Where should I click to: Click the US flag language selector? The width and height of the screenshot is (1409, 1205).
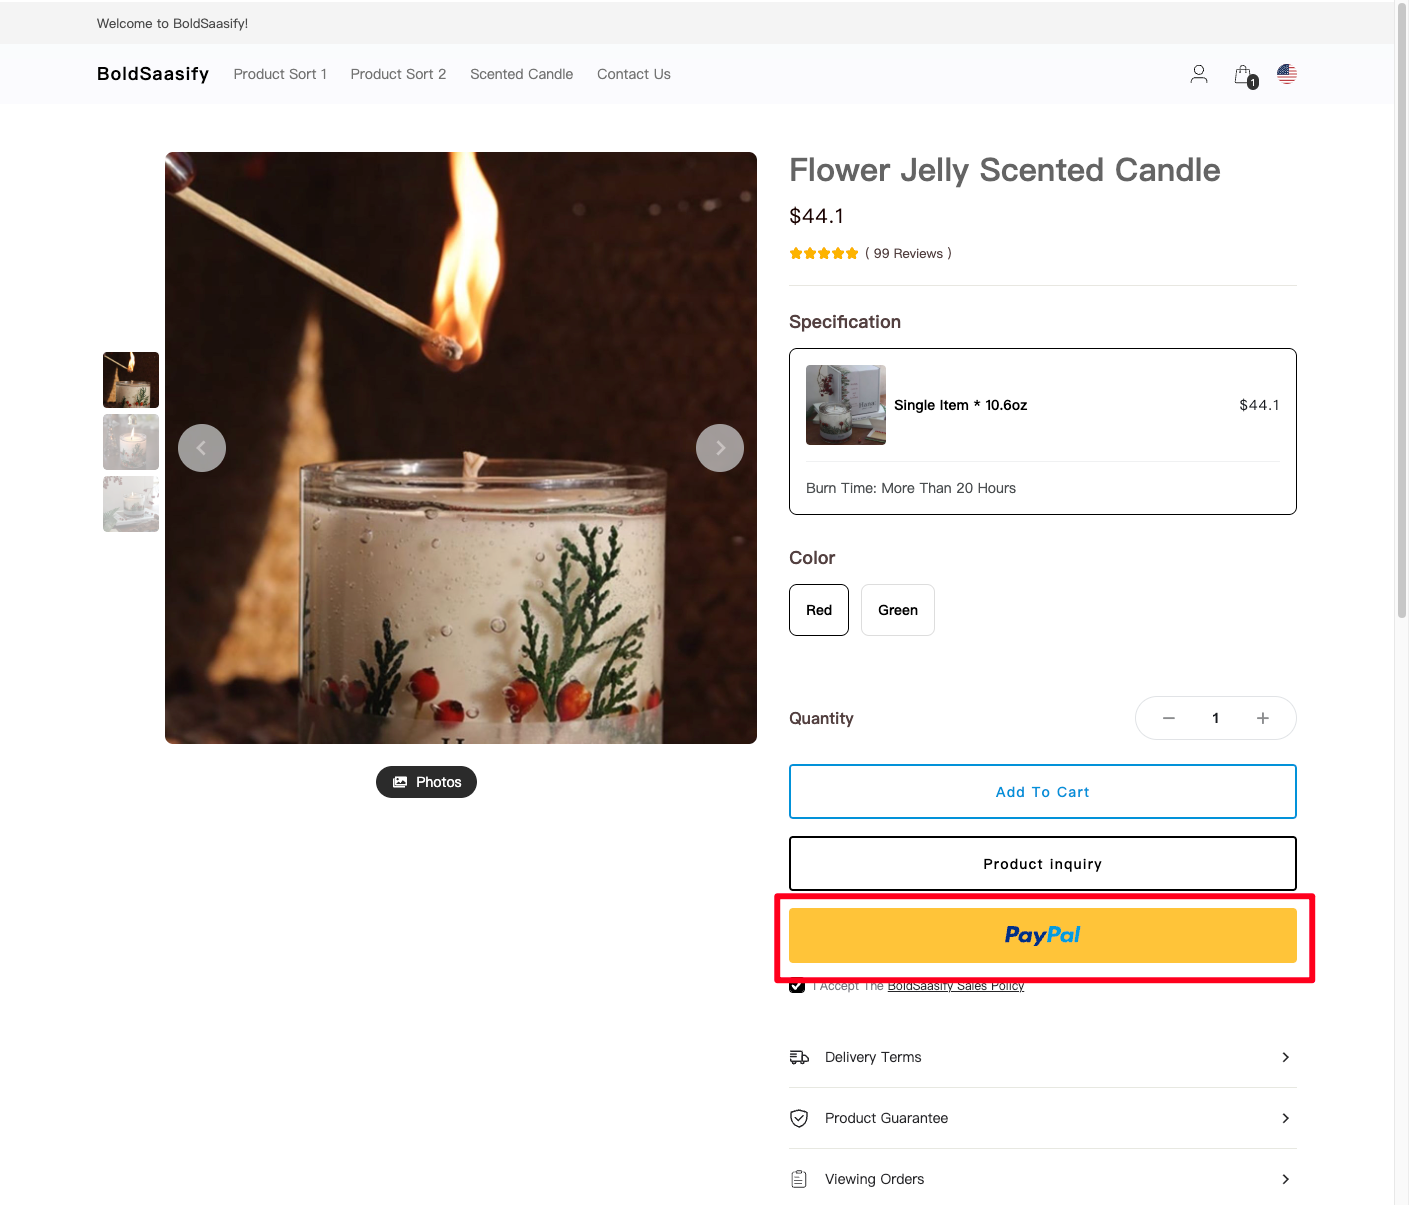1287,74
